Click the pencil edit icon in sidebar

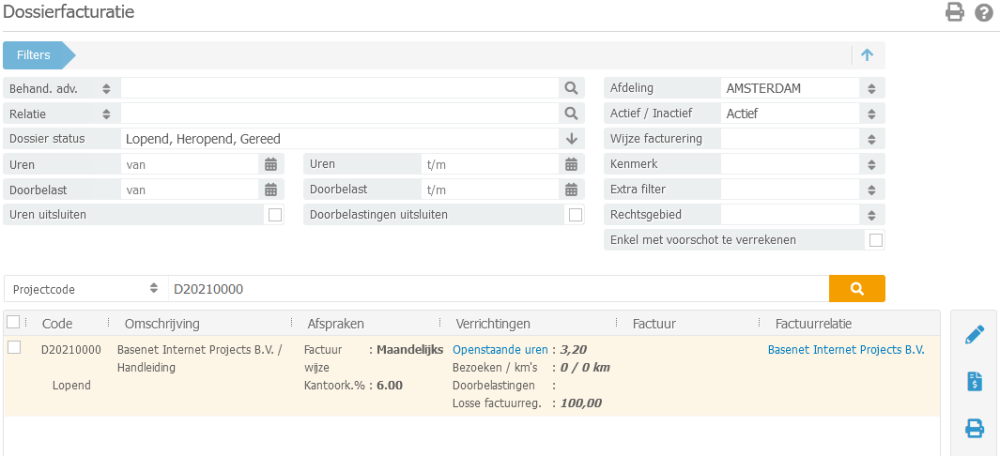point(974,335)
